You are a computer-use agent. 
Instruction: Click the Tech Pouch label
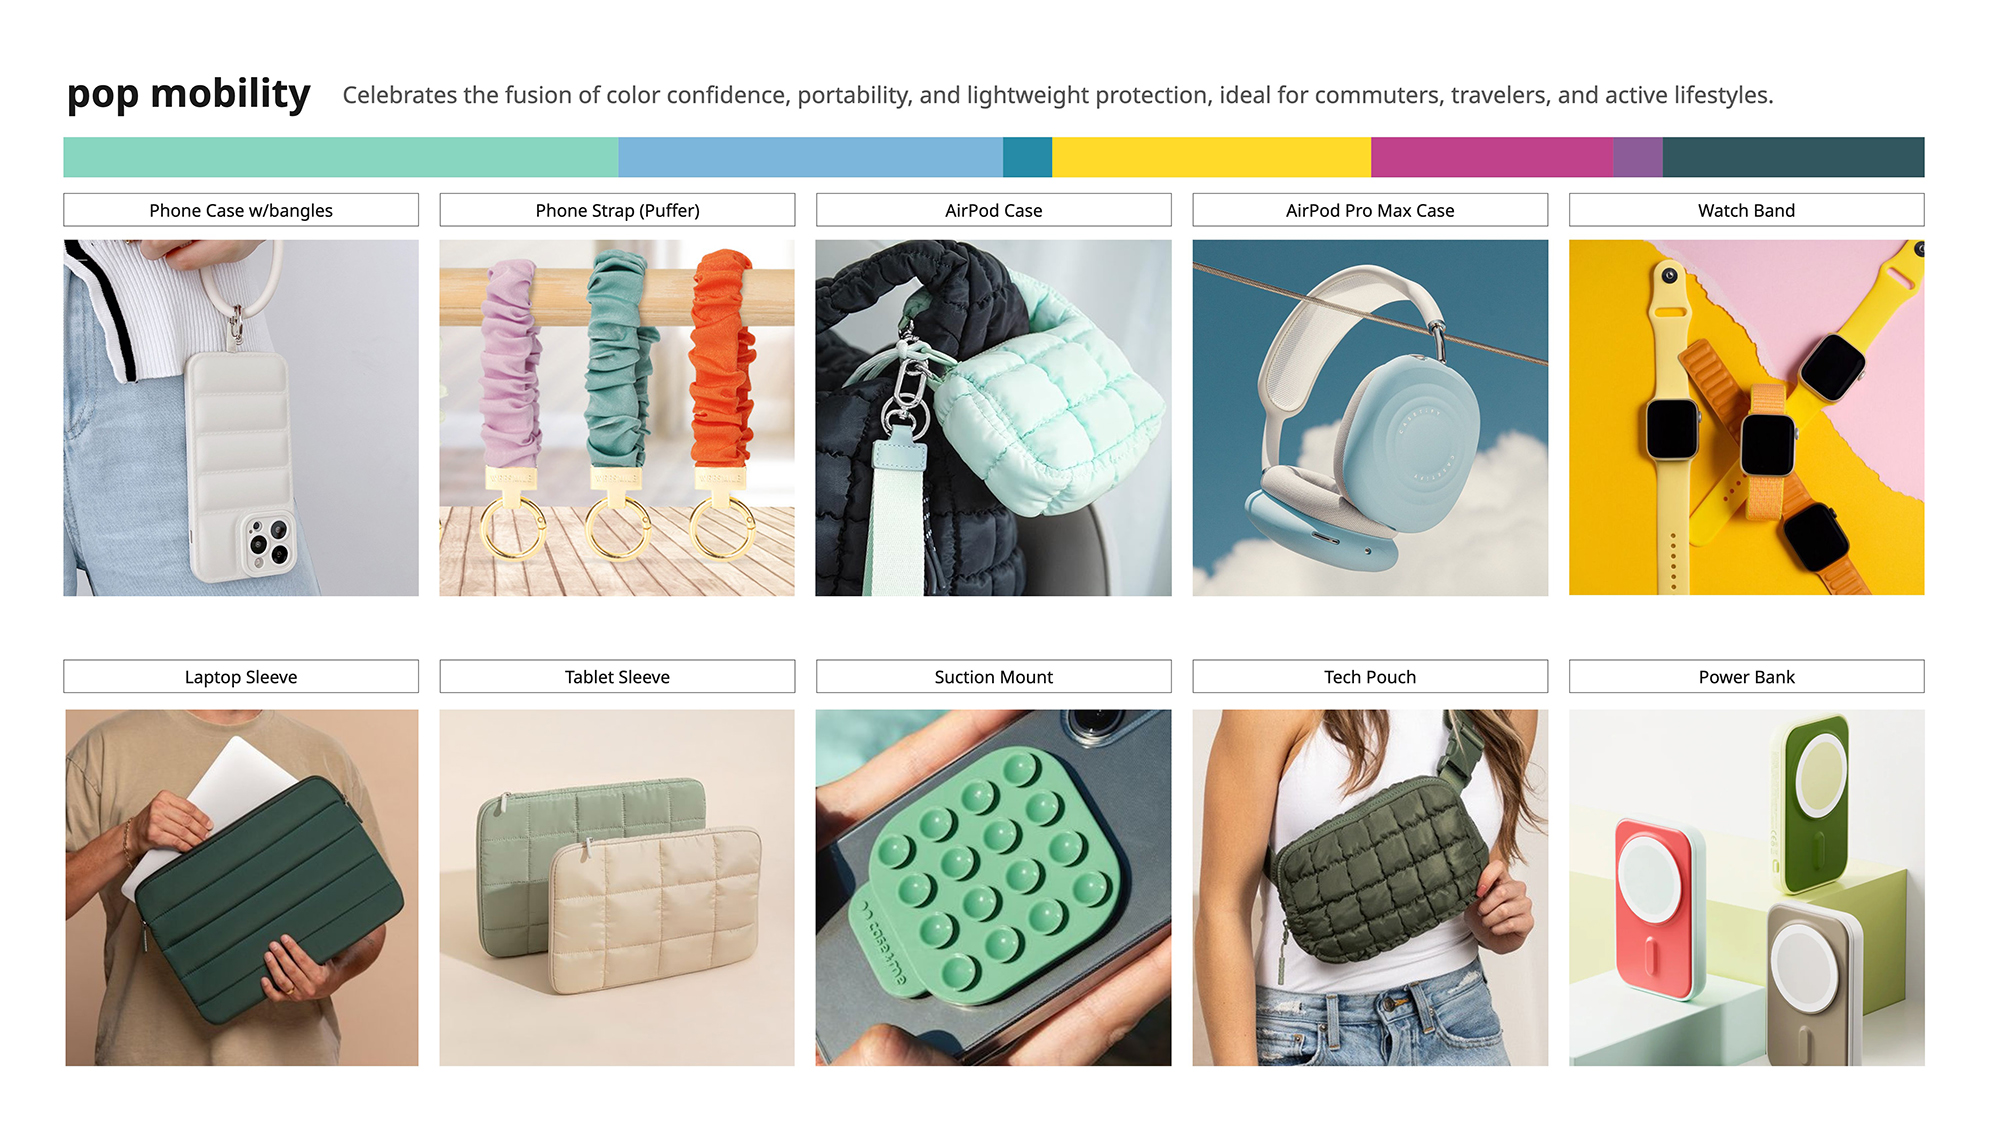(1370, 677)
